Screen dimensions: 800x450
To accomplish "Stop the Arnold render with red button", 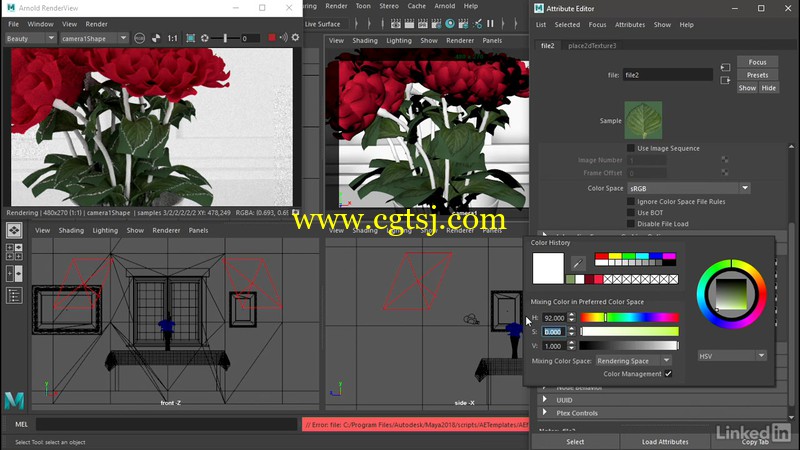I will tap(272, 38).
